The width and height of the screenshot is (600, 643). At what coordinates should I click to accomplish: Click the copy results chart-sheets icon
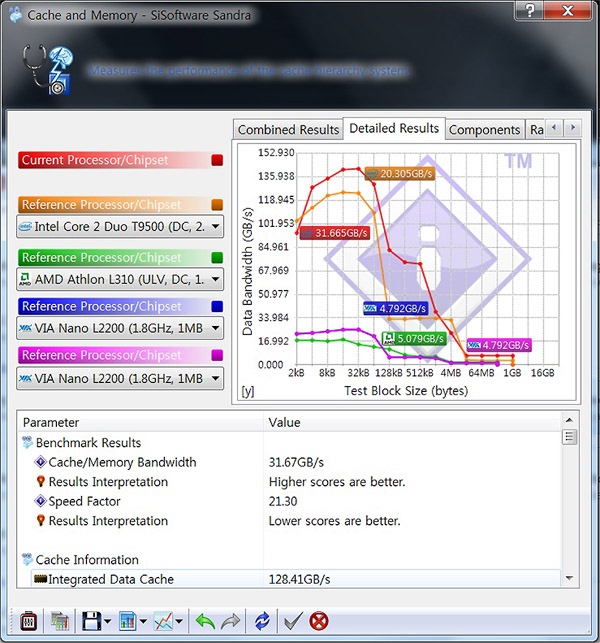click(x=60, y=621)
